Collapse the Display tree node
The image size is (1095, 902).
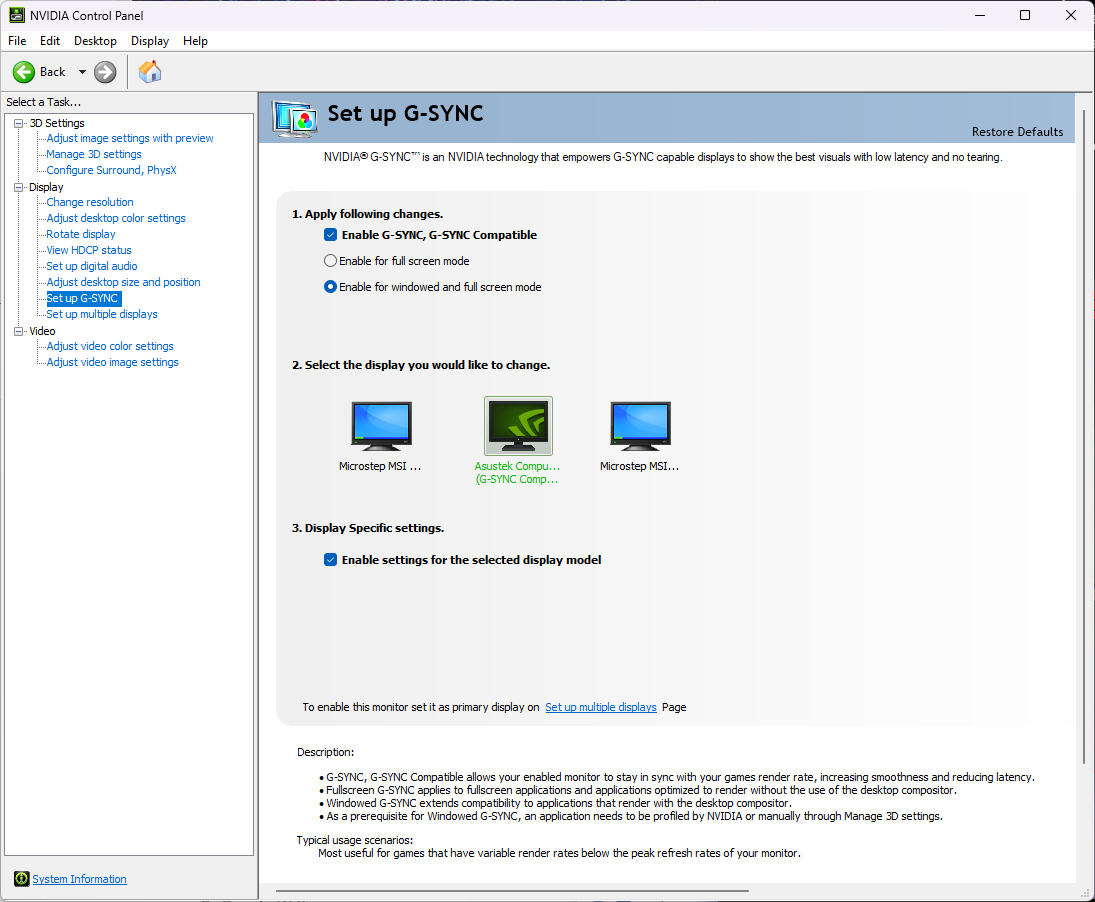click(x=19, y=187)
